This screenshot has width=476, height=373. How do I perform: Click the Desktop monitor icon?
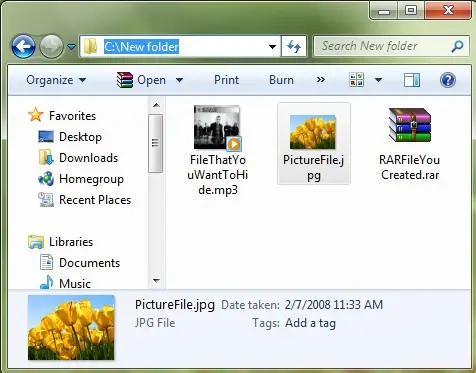[46, 137]
